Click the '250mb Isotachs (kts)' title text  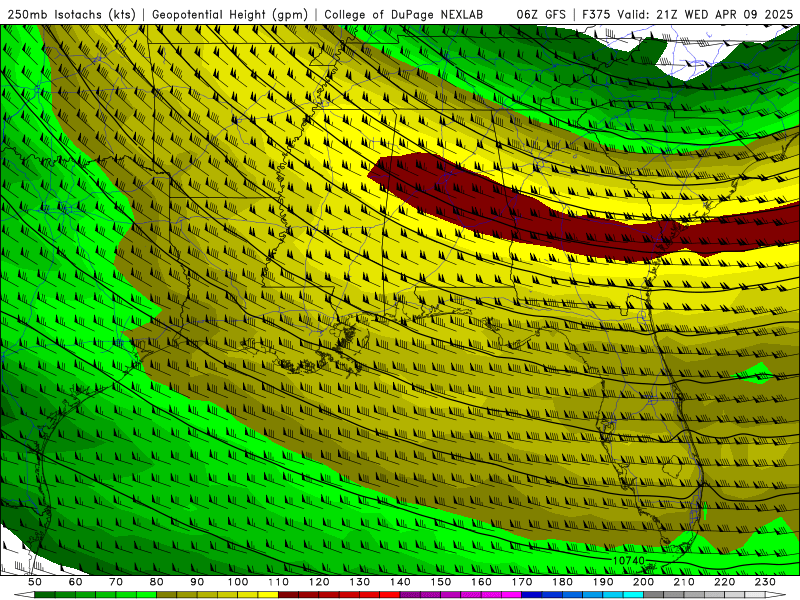pyautogui.click(x=71, y=15)
